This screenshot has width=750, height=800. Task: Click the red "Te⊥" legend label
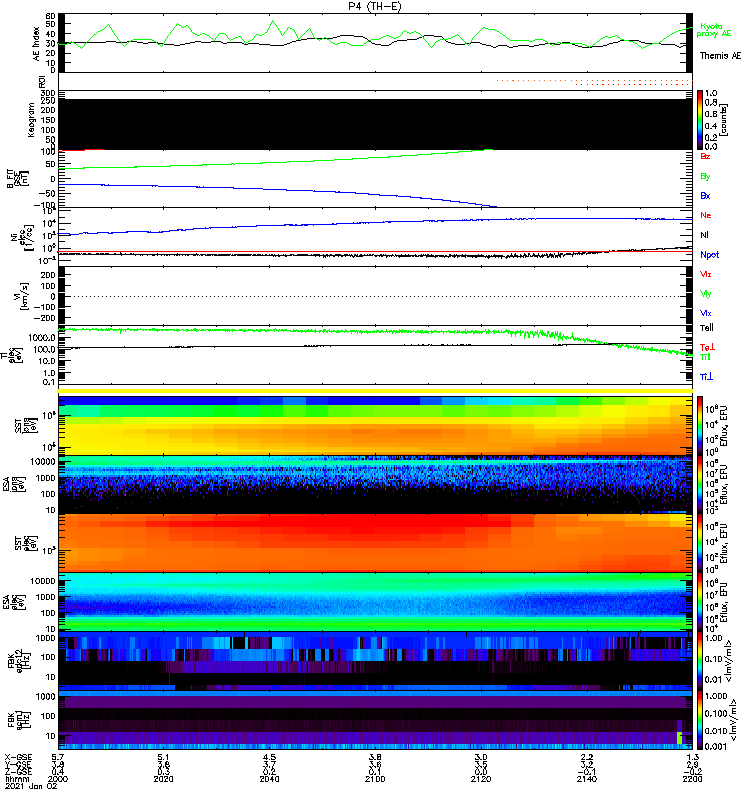click(x=707, y=347)
